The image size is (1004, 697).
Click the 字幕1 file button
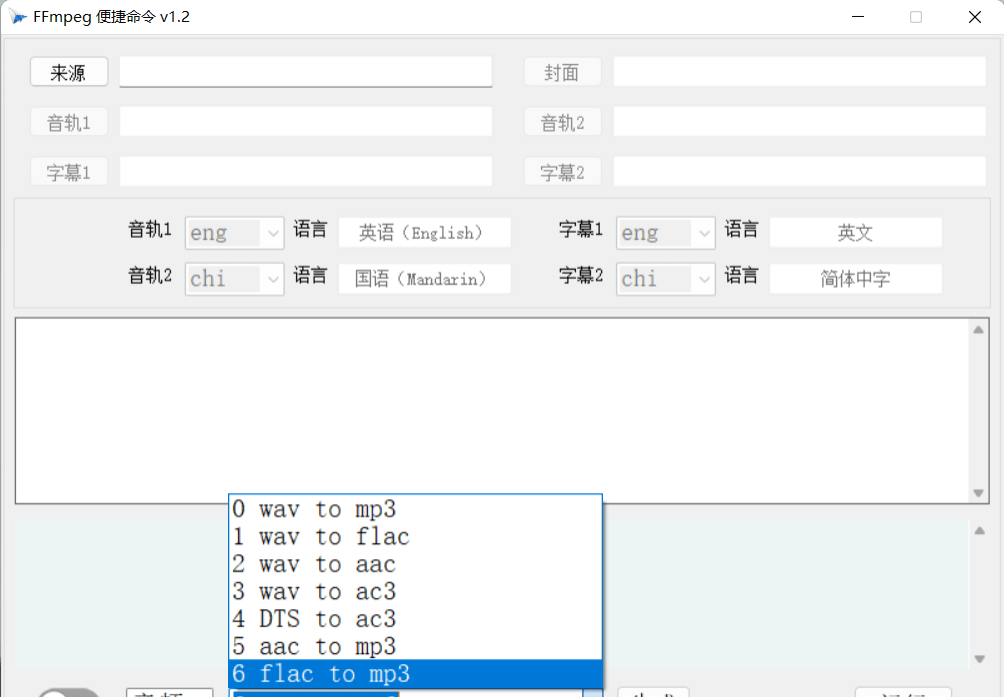69,172
